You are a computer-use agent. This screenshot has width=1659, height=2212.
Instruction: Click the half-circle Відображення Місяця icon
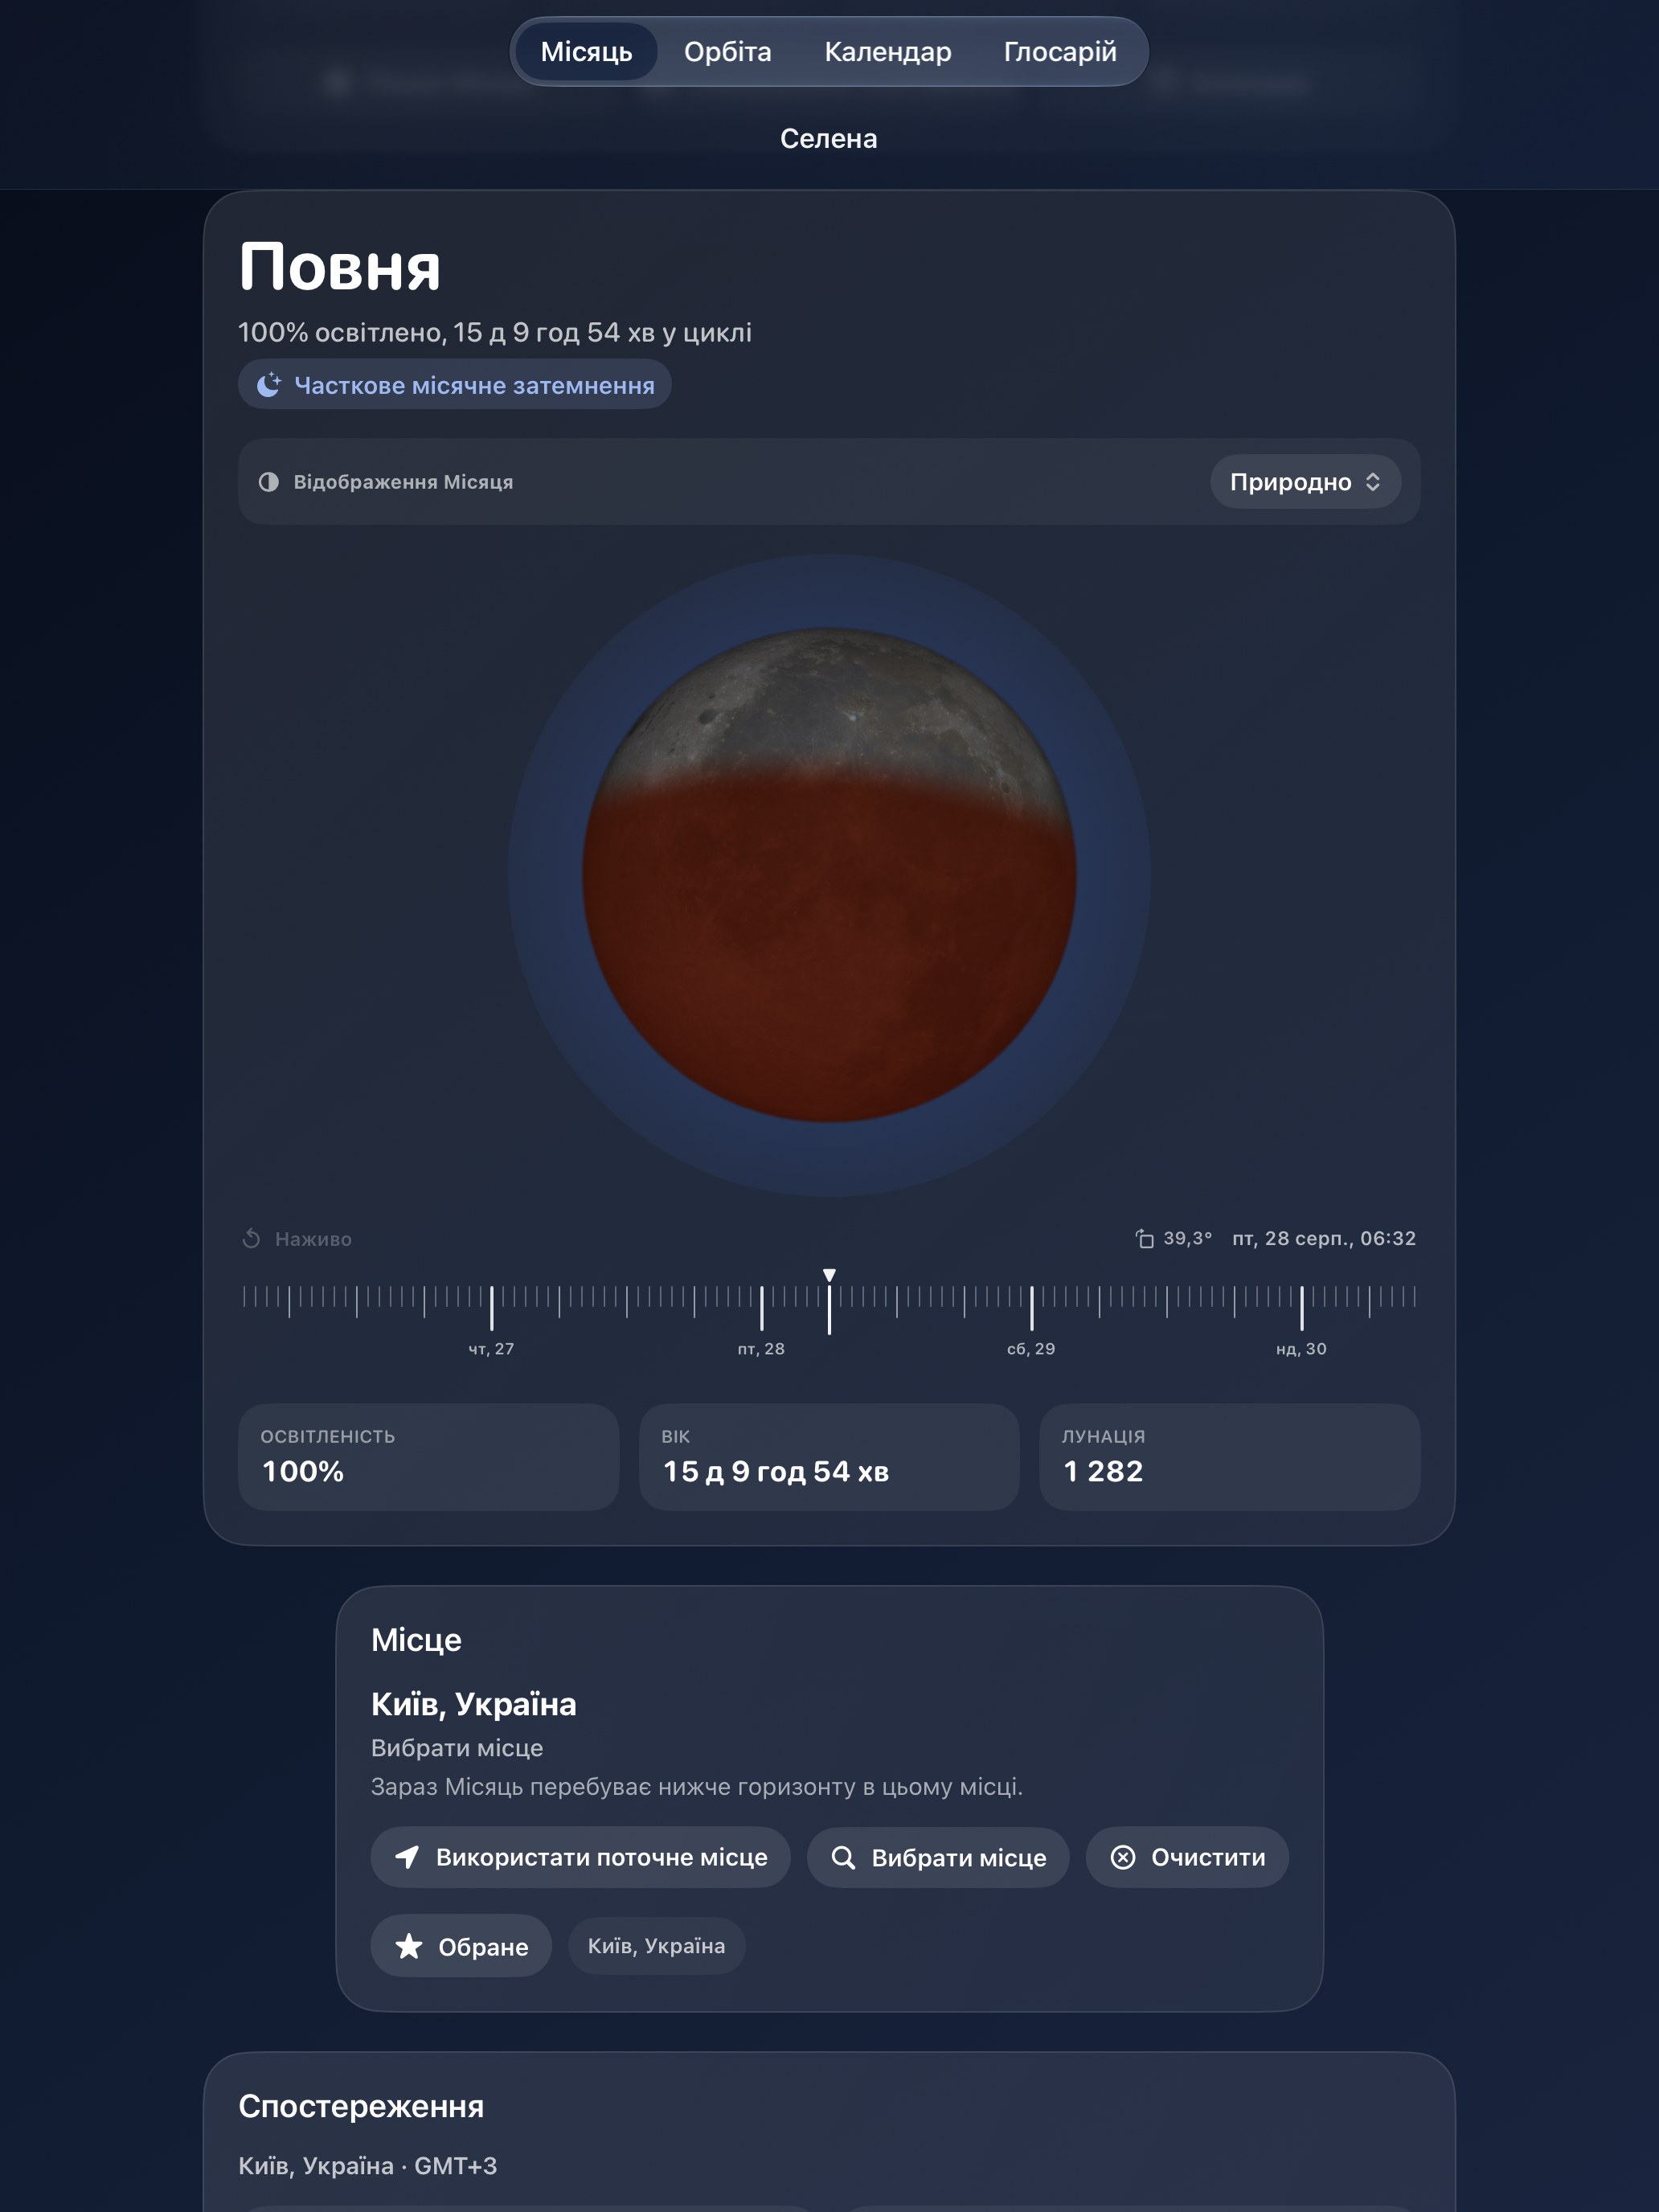(x=269, y=482)
